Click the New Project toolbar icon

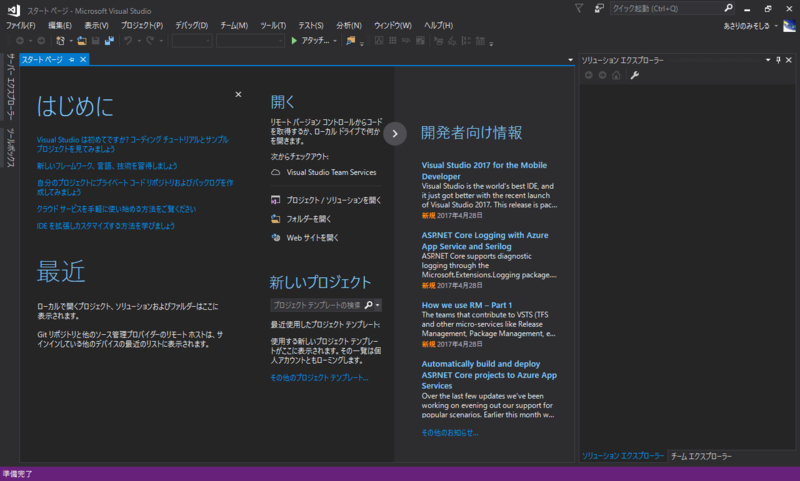click(60, 40)
